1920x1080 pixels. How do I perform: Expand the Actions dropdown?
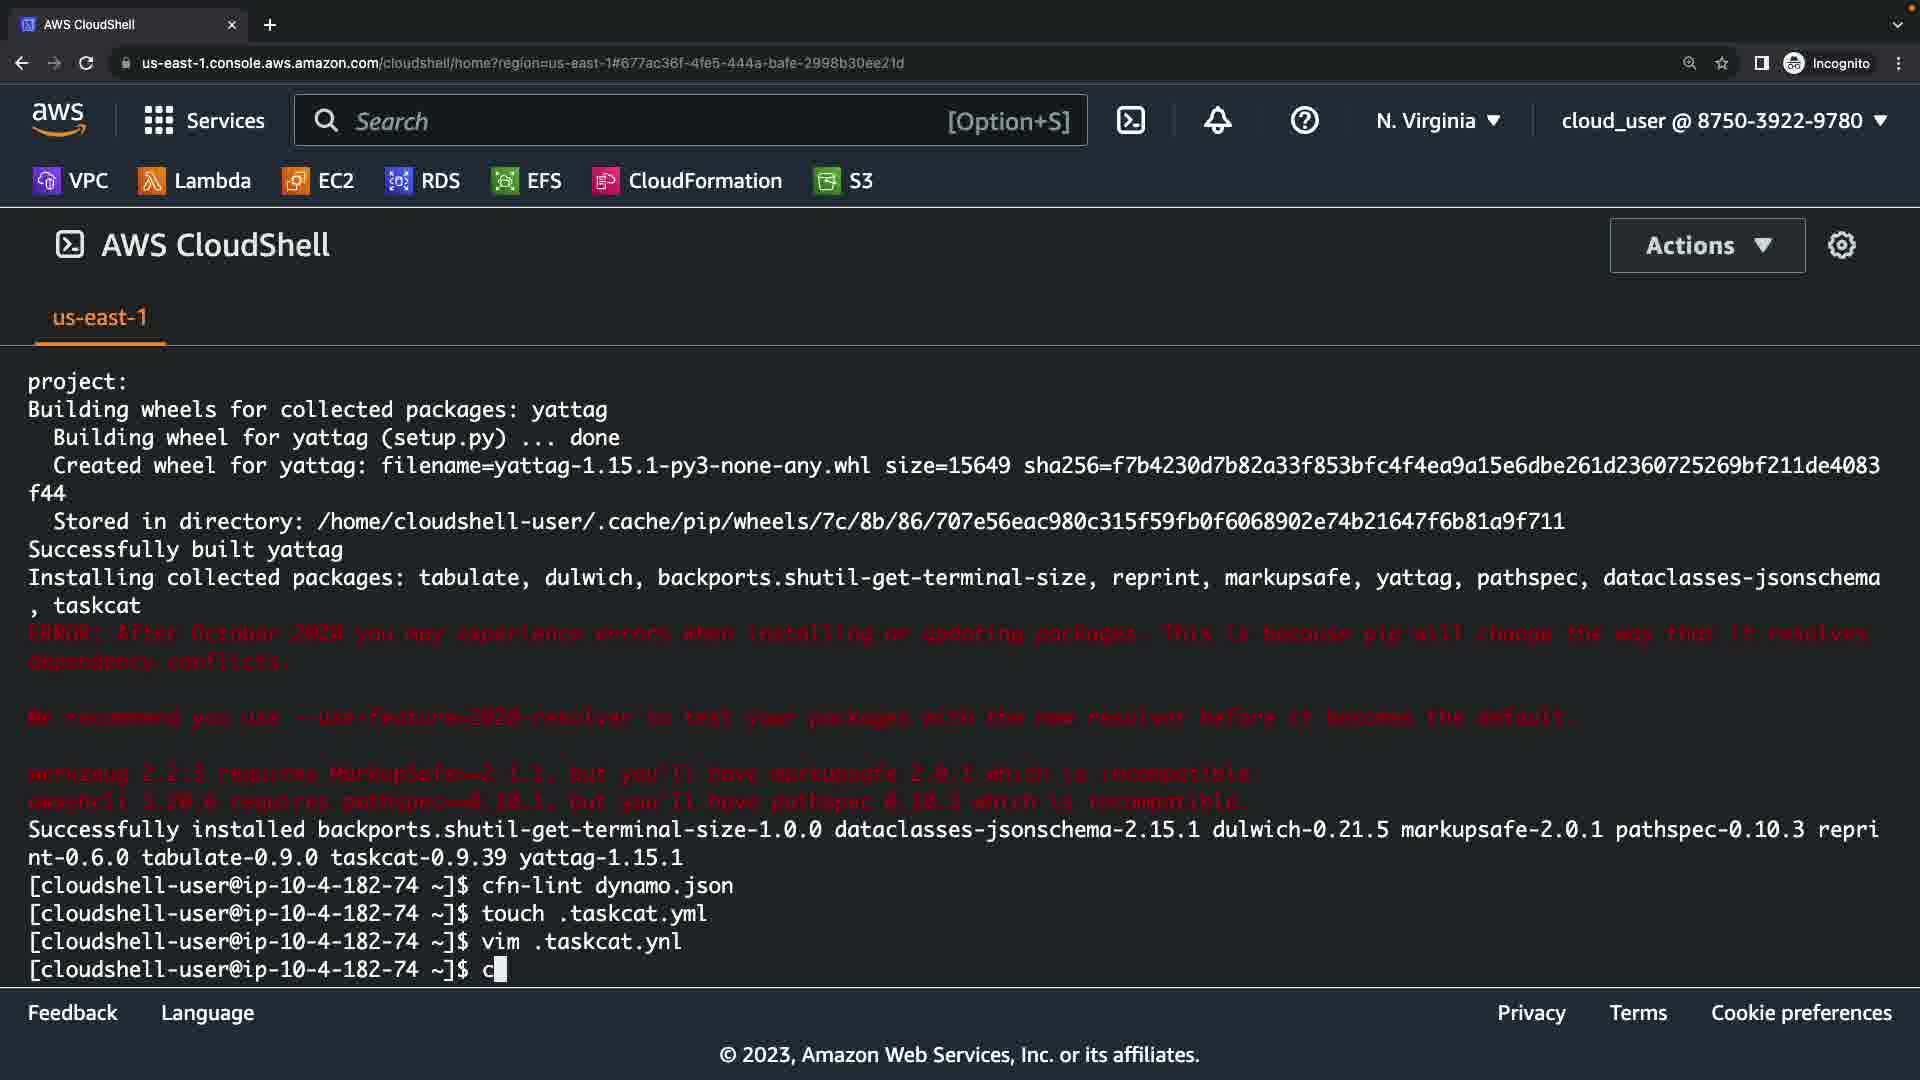(x=1707, y=246)
